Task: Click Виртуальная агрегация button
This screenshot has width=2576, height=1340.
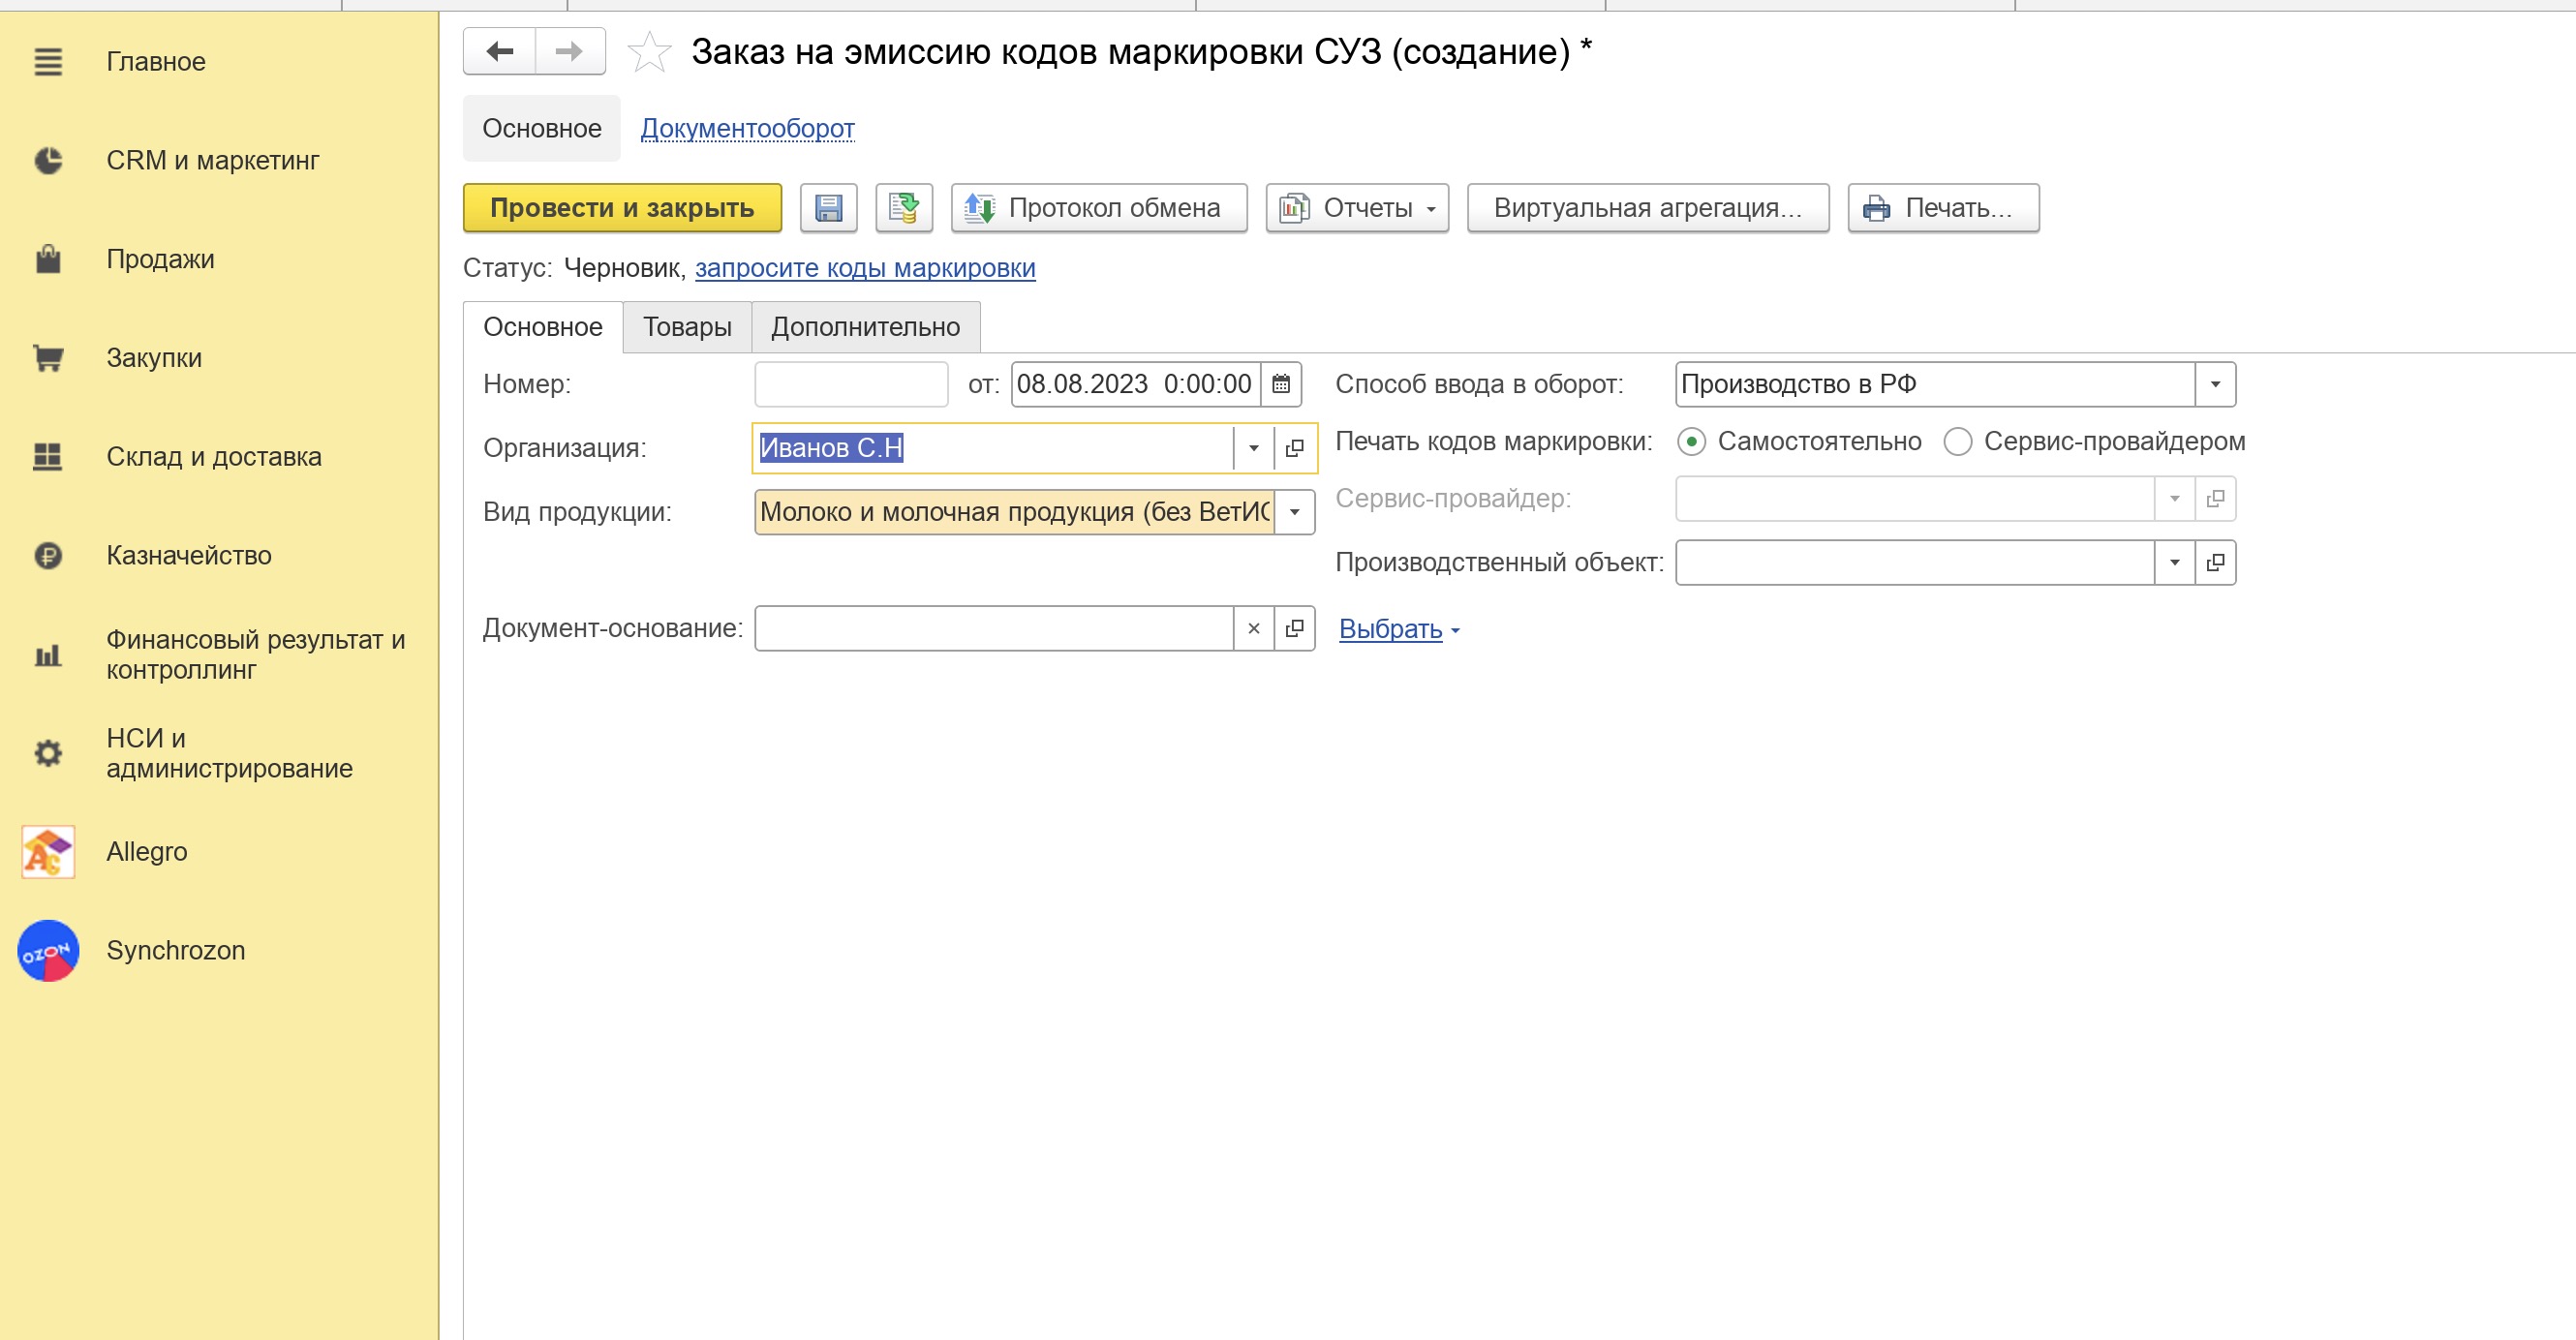Action: click(x=1648, y=208)
